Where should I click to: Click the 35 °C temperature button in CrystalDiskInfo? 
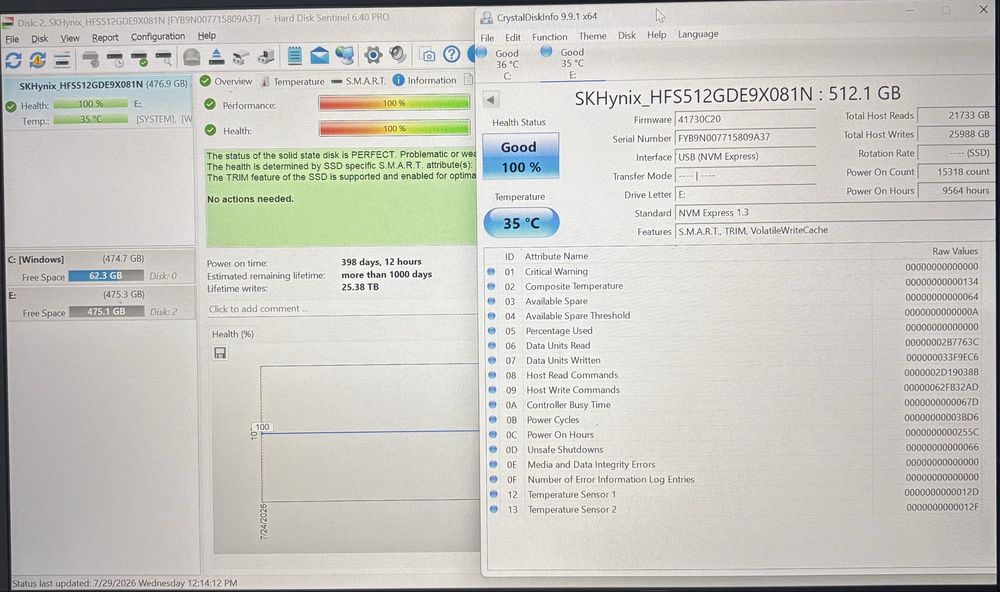(x=522, y=223)
